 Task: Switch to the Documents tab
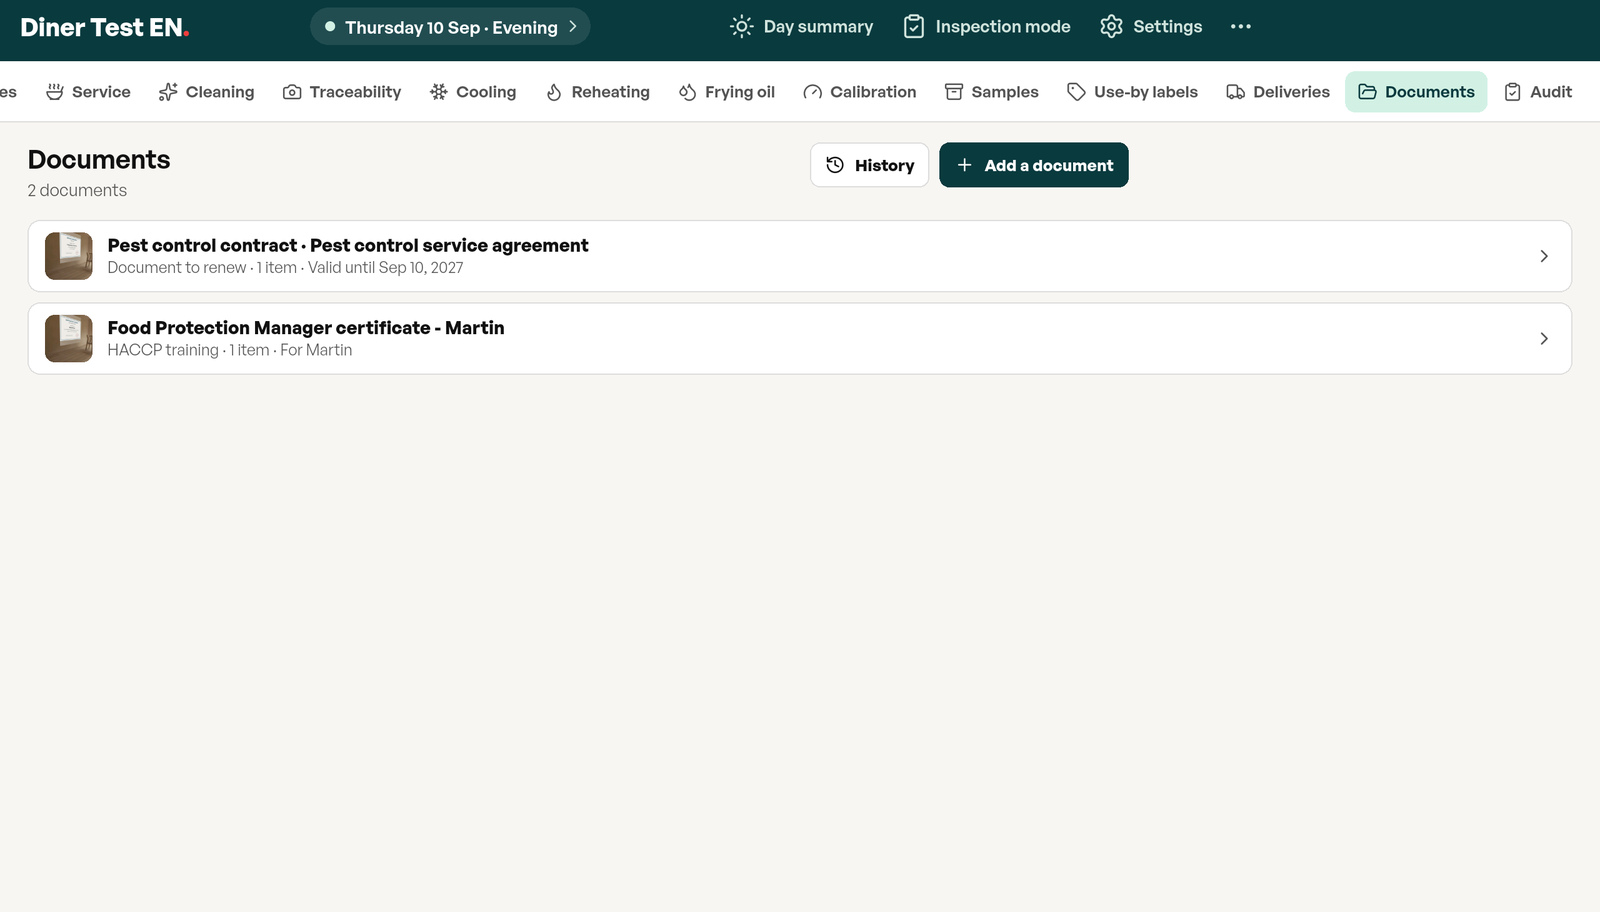tap(1416, 92)
